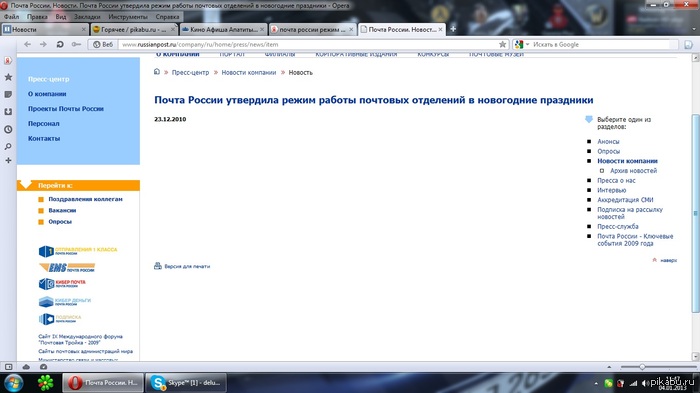Open the Анонсы section link
Screen dimensions: 700x393
(x=608, y=141)
